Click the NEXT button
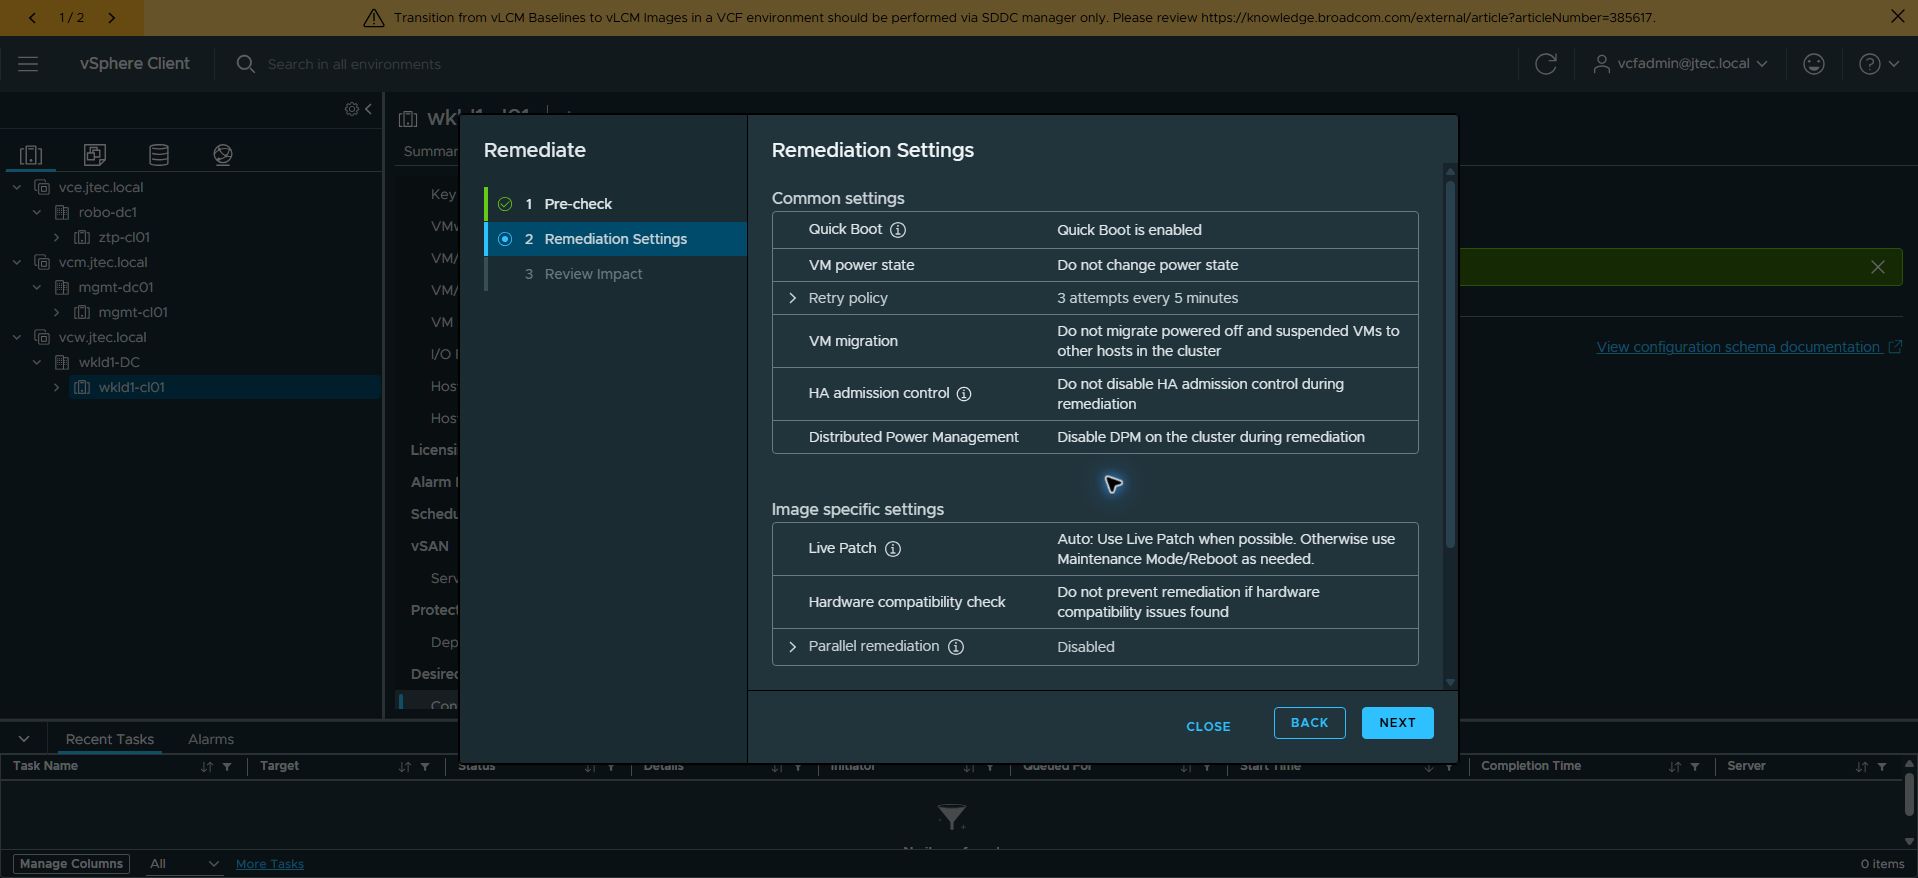1918x878 pixels. (1397, 723)
